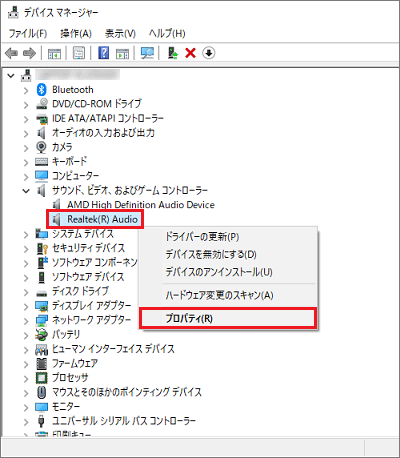This screenshot has width=400, height=458.
Task: Click the キーボード keyboard icon
Action: point(42,162)
